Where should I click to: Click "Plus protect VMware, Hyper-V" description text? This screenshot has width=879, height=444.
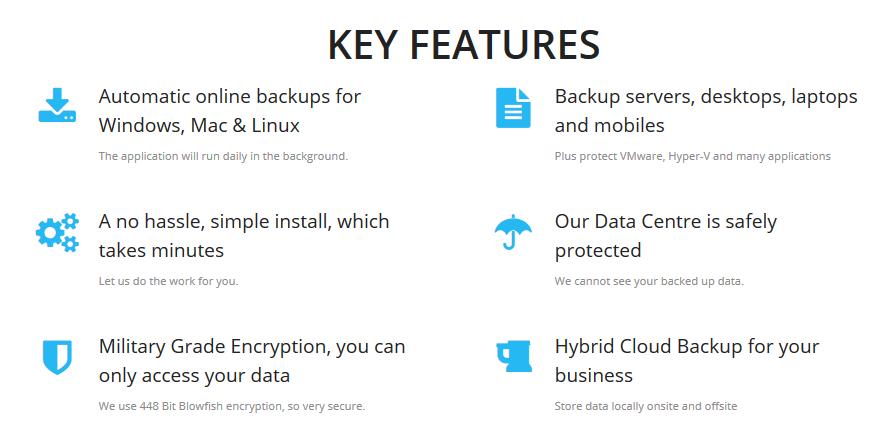pyautogui.click(x=692, y=156)
